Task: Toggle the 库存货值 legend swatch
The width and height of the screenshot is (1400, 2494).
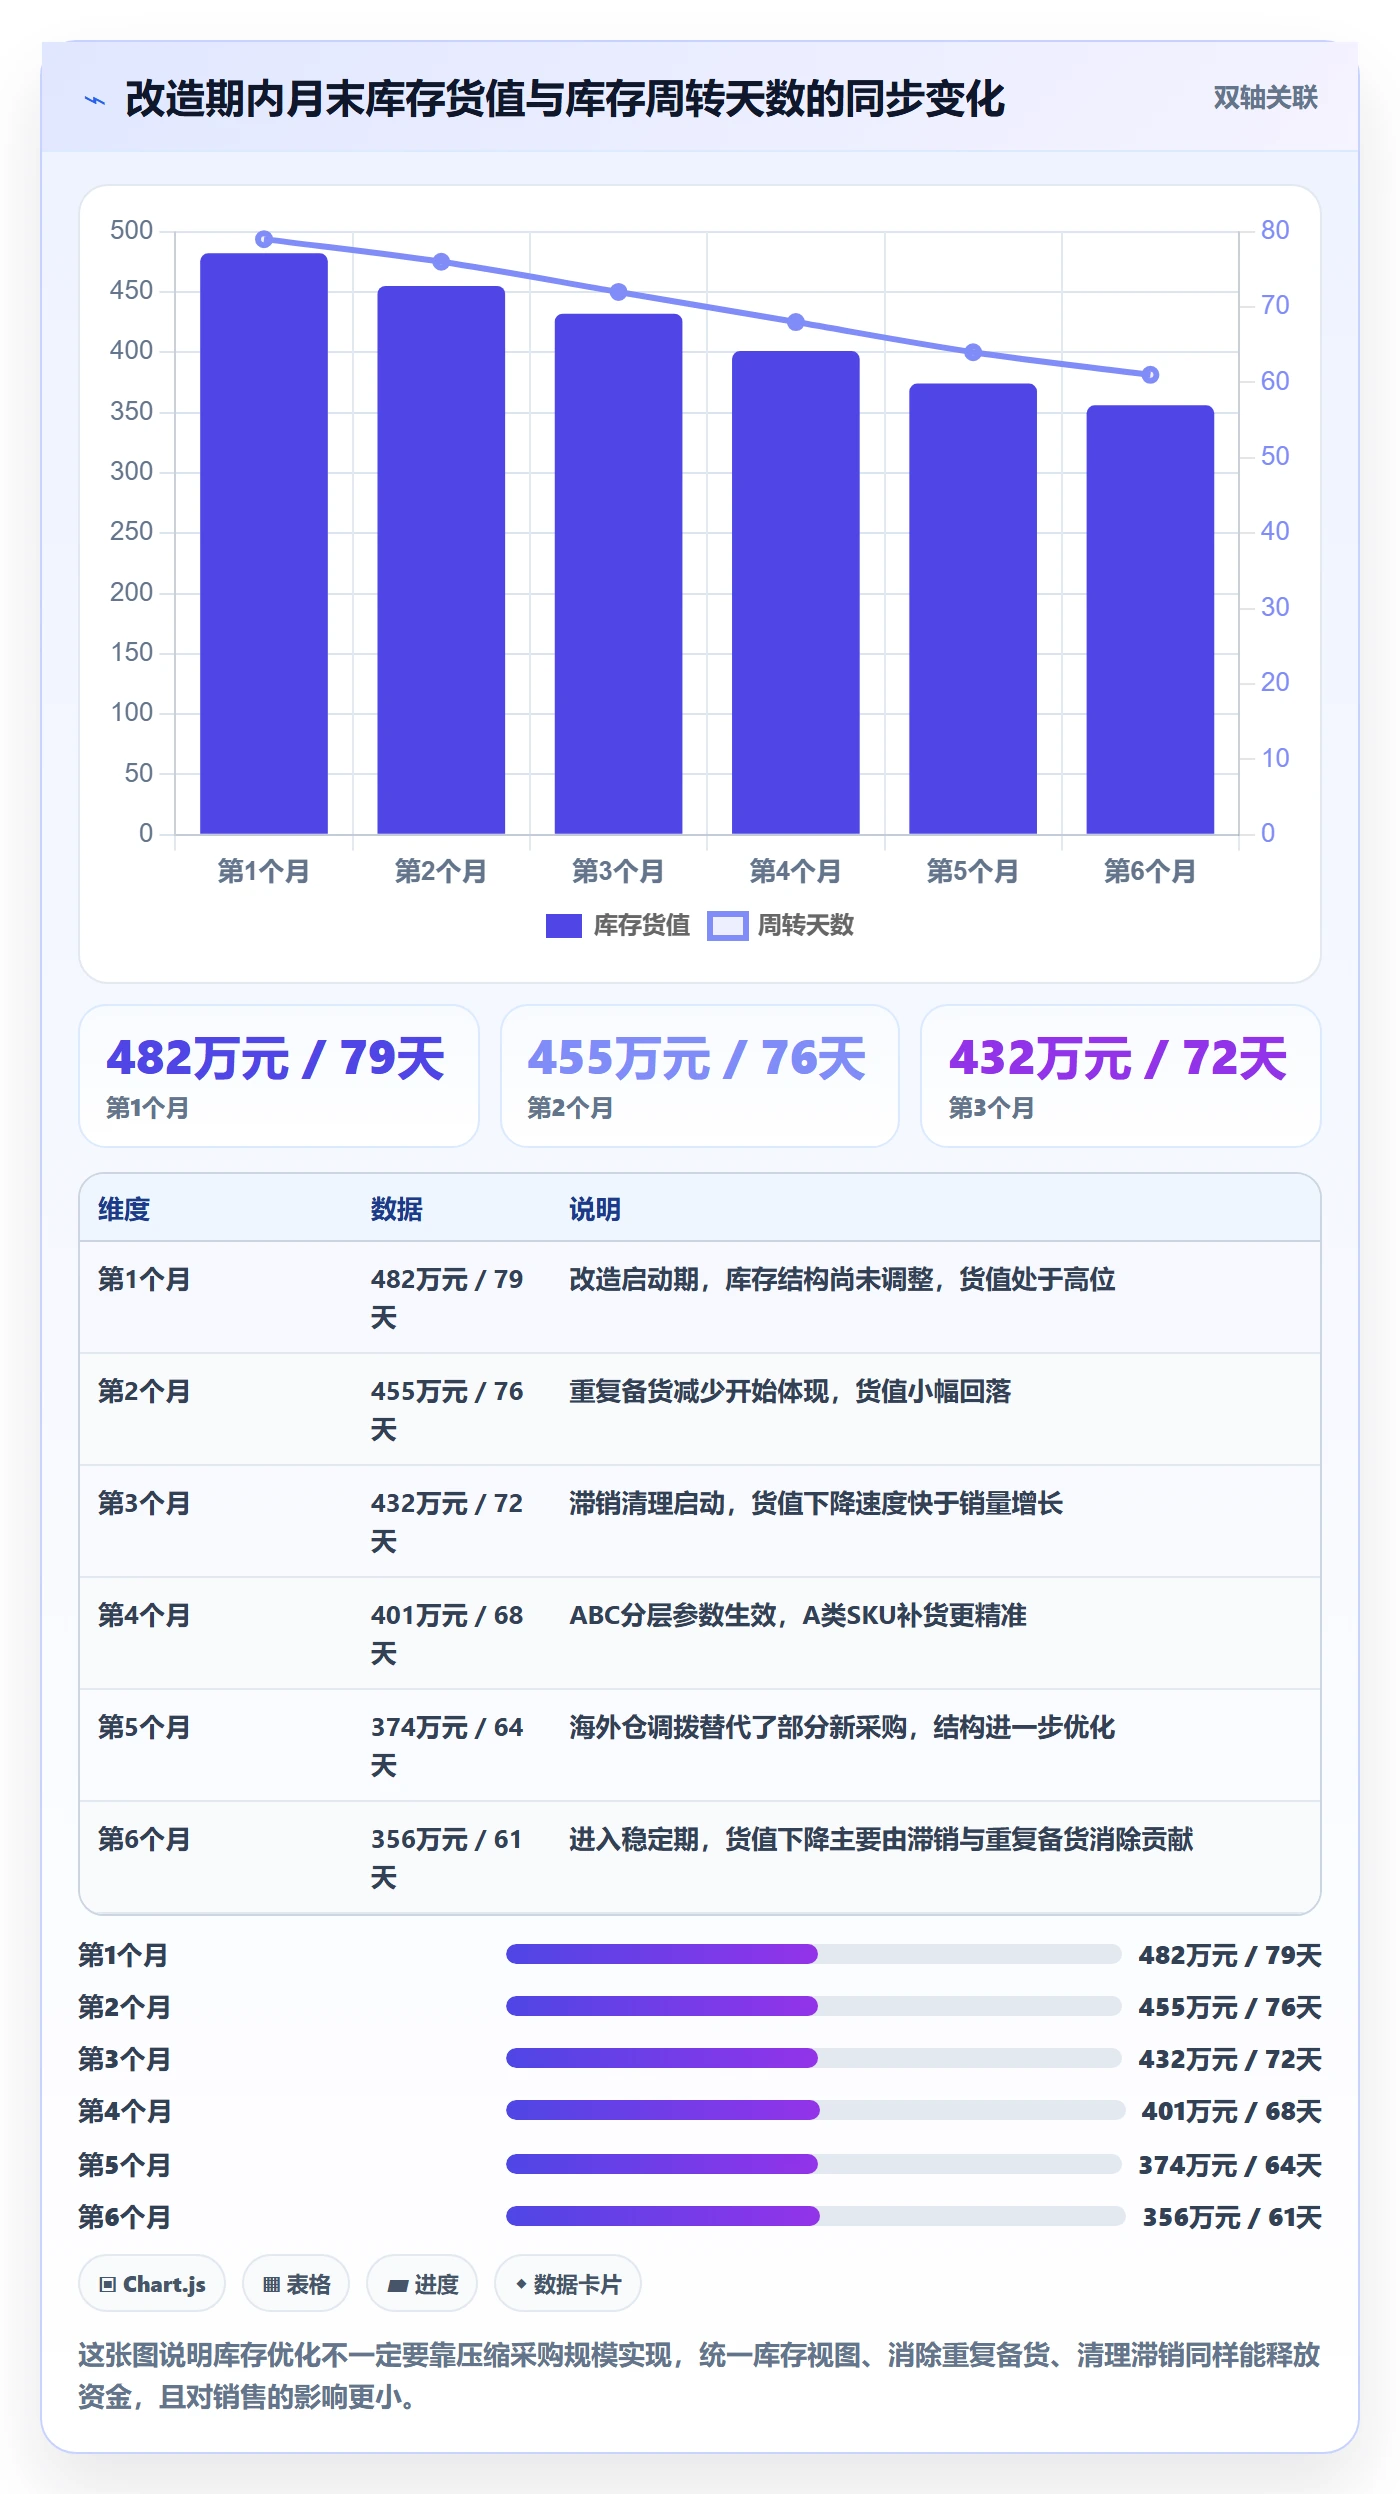Action: (563, 926)
